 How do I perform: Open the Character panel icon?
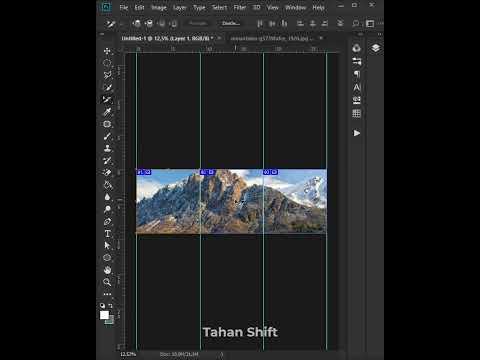tap(356, 87)
